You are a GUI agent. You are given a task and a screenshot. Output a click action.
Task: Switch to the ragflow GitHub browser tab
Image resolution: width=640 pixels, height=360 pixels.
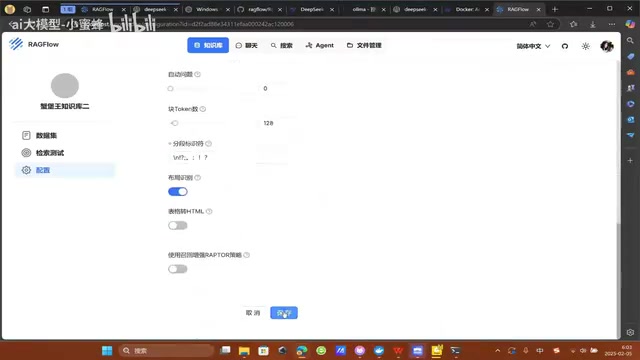pyautogui.click(x=259, y=9)
